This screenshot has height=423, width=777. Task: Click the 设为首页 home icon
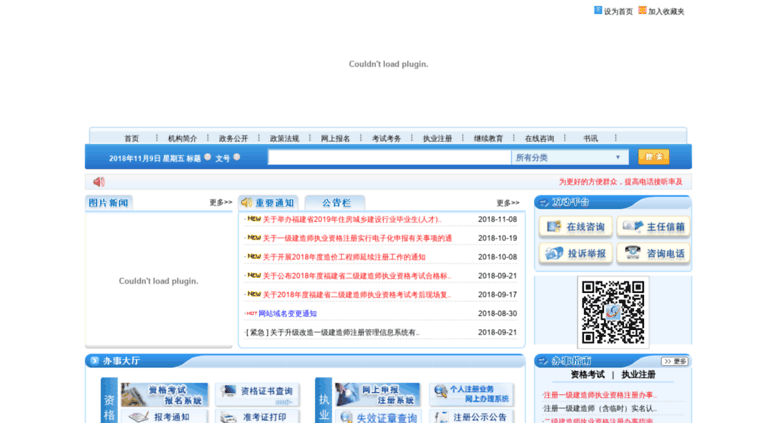point(598,10)
